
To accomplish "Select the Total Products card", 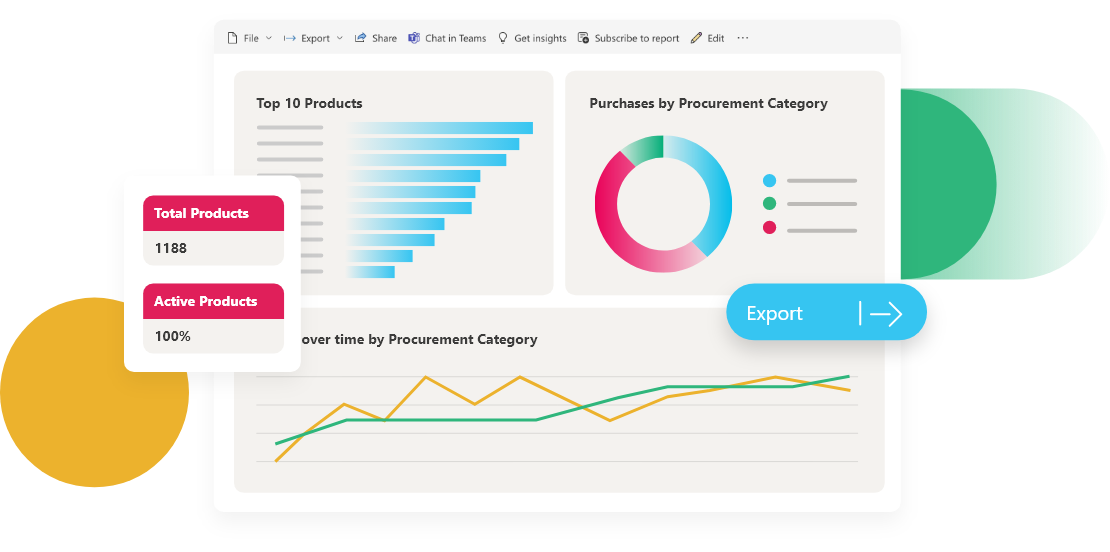I will pyautogui.click(x=213, y=230).
